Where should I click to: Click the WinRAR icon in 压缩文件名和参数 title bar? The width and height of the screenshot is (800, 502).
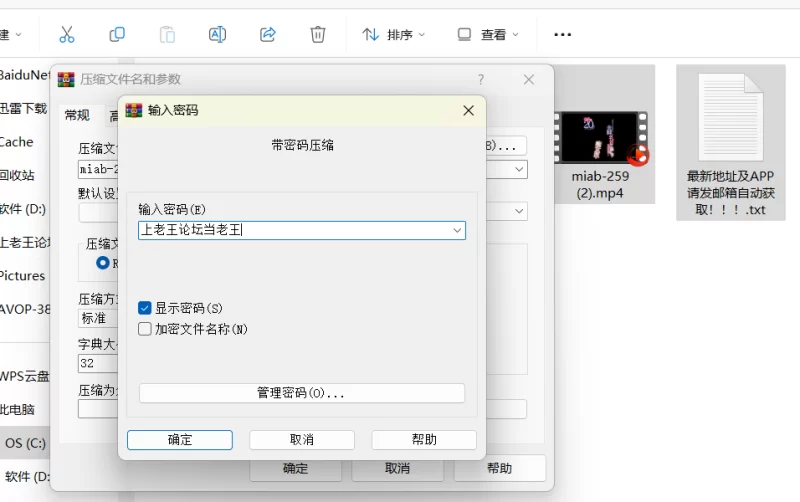[66, 80]
